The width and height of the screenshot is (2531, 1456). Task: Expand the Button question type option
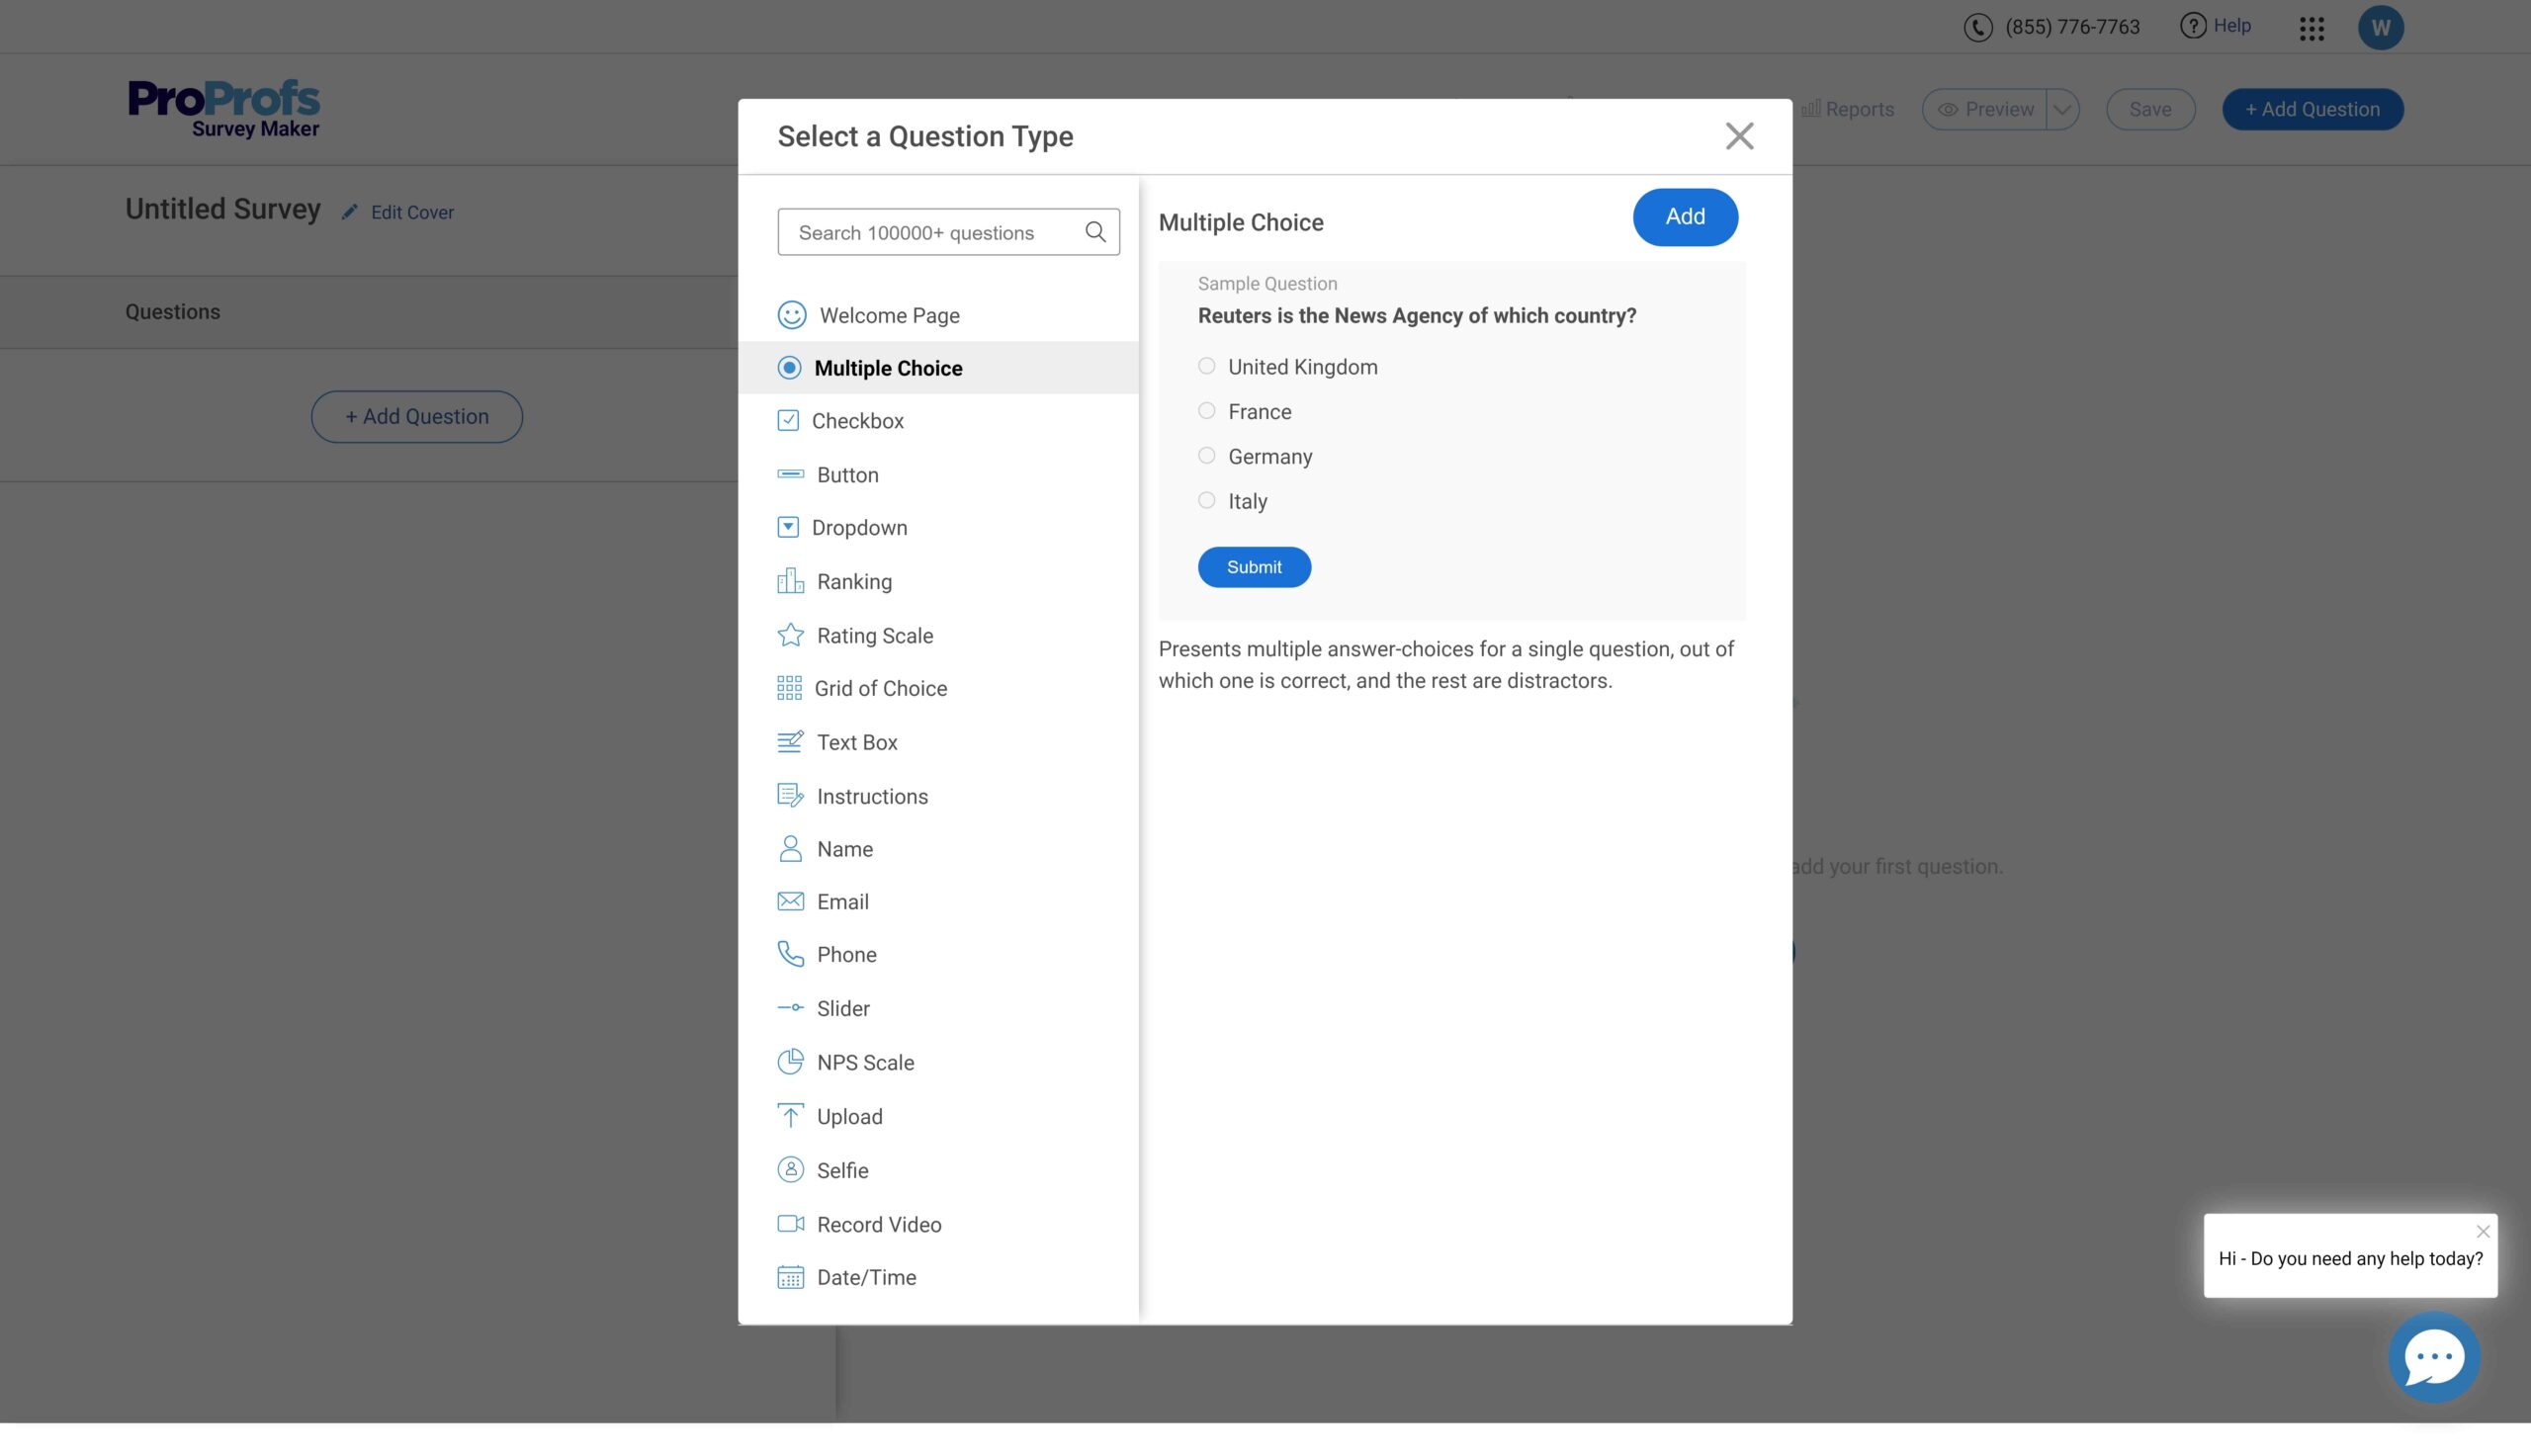(x=848, y=474)
